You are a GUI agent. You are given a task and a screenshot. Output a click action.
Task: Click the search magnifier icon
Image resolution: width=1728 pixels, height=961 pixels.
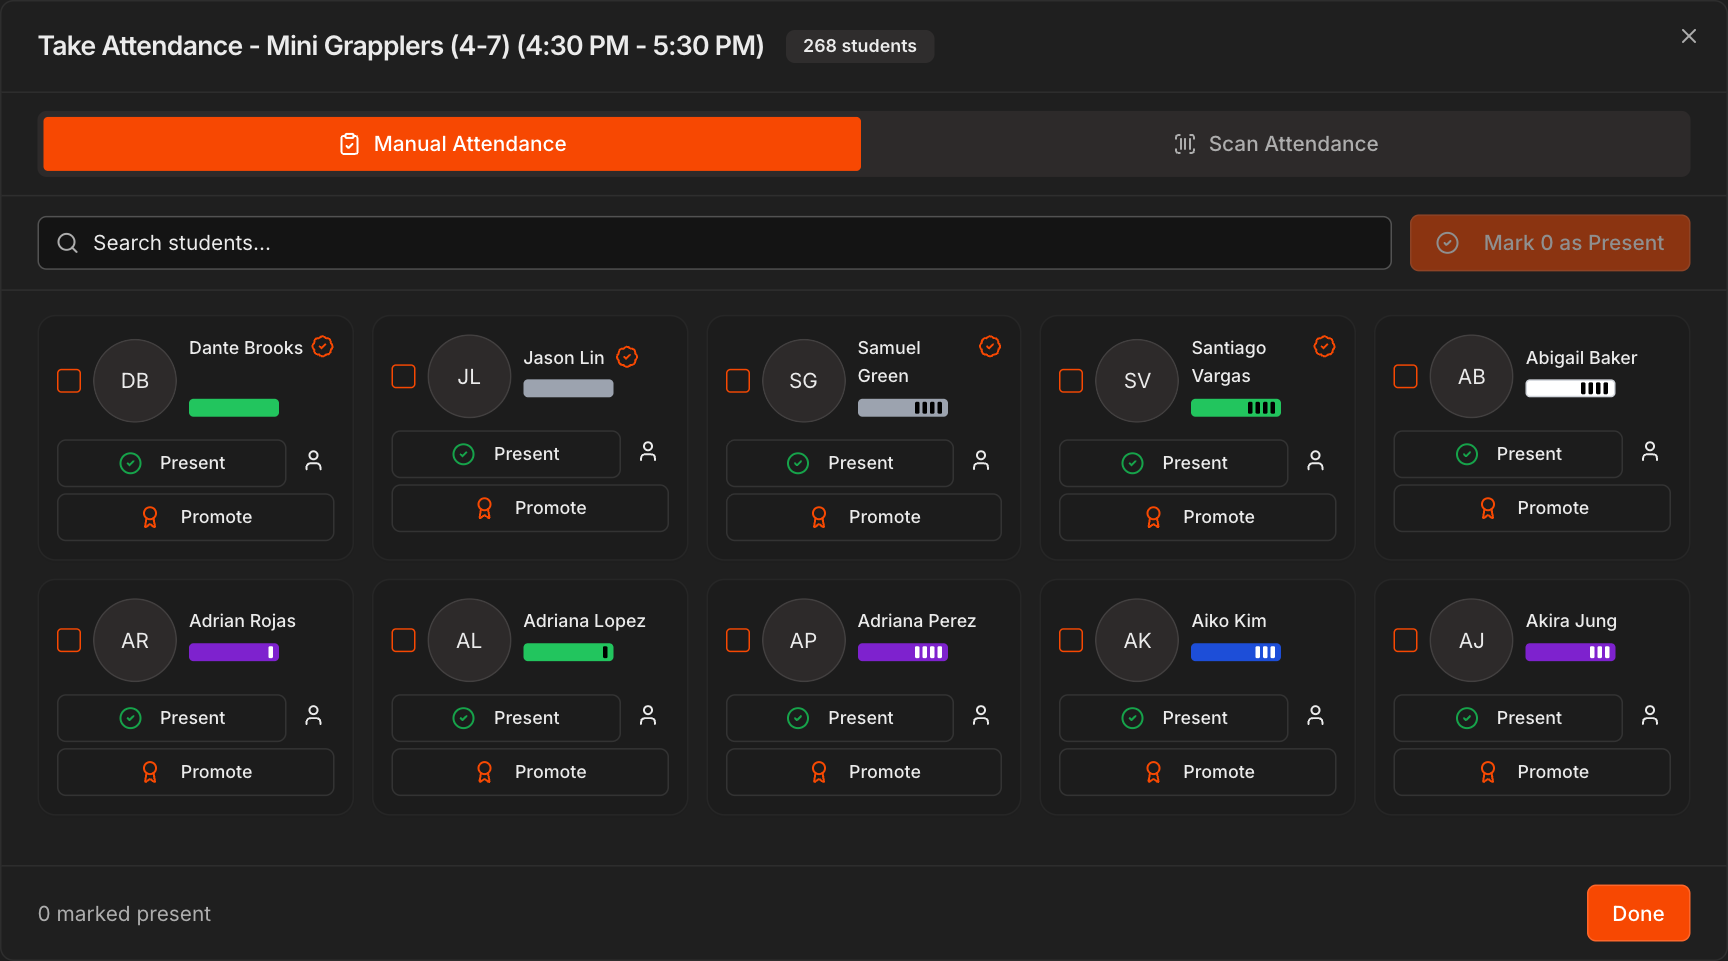(x=67, y=243)
